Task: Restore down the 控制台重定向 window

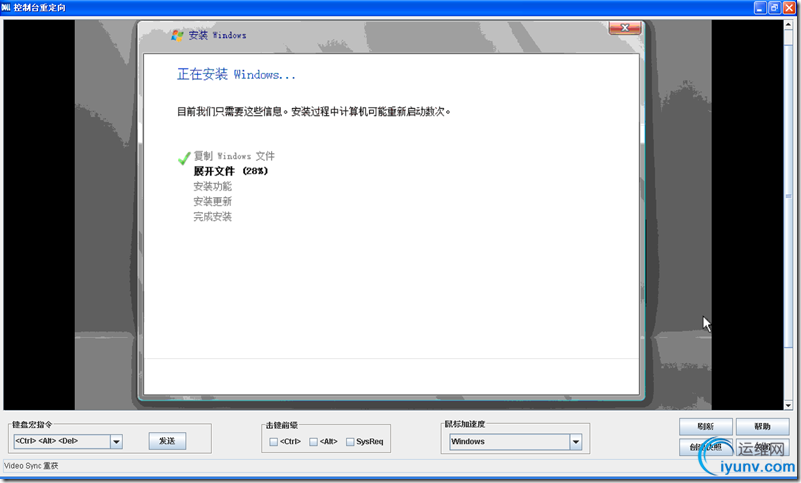Action: [x=774, y=8]
